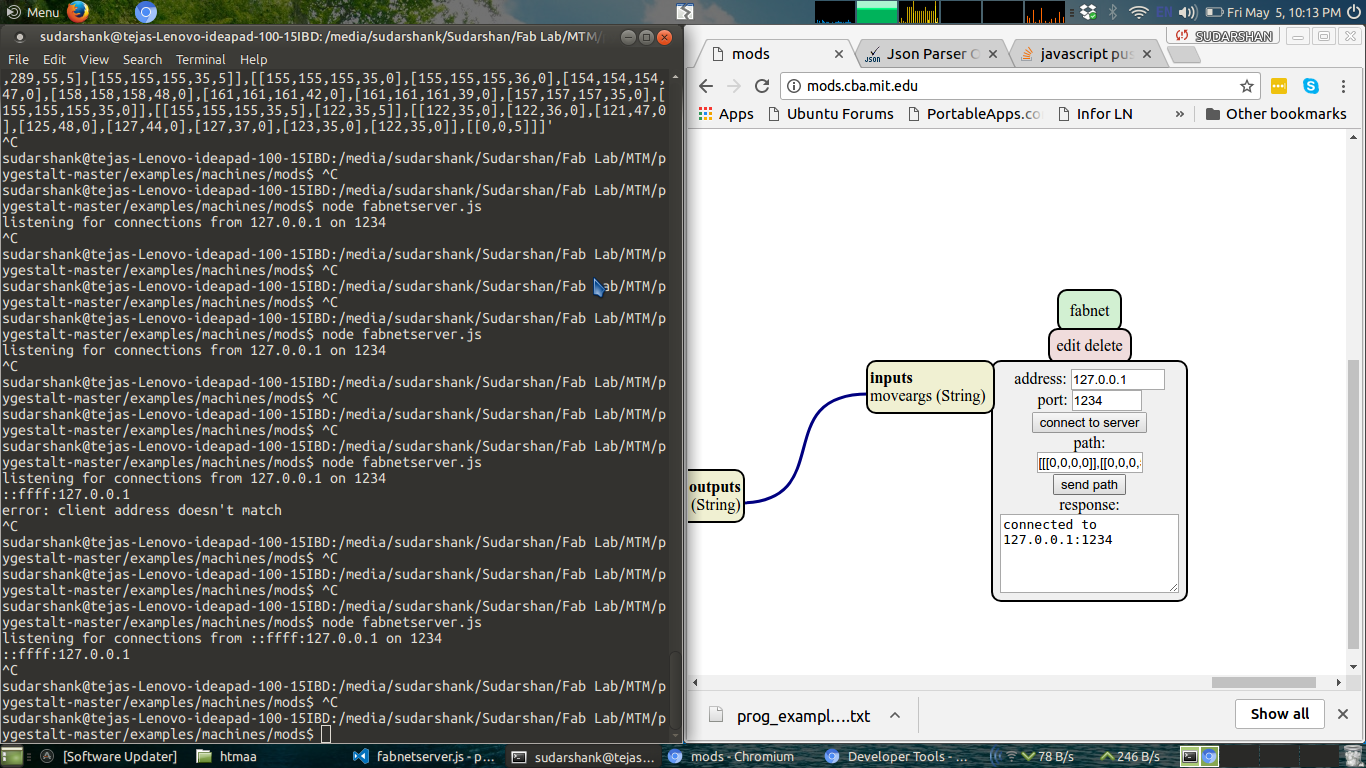The image size is (1366, 768).
Task: Open the PortableApps.com bookmark
Action: coord(974,114)
